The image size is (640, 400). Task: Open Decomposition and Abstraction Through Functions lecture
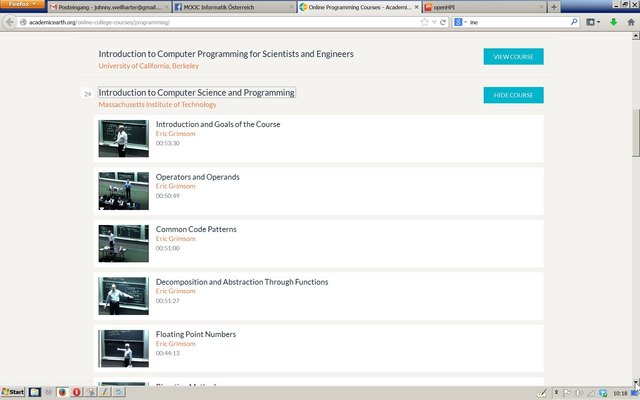[242, 282]
